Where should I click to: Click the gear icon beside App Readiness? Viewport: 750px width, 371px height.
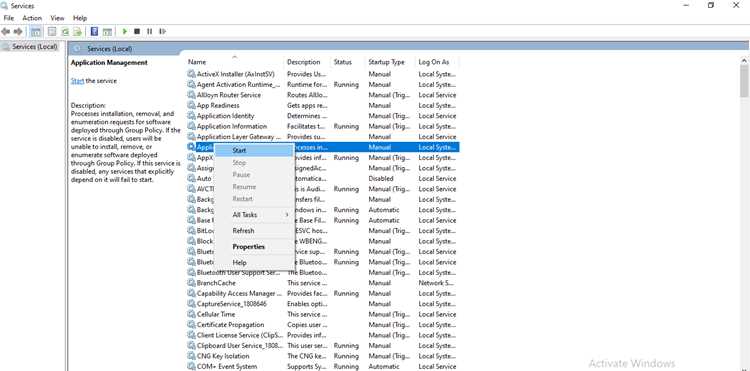192,106
